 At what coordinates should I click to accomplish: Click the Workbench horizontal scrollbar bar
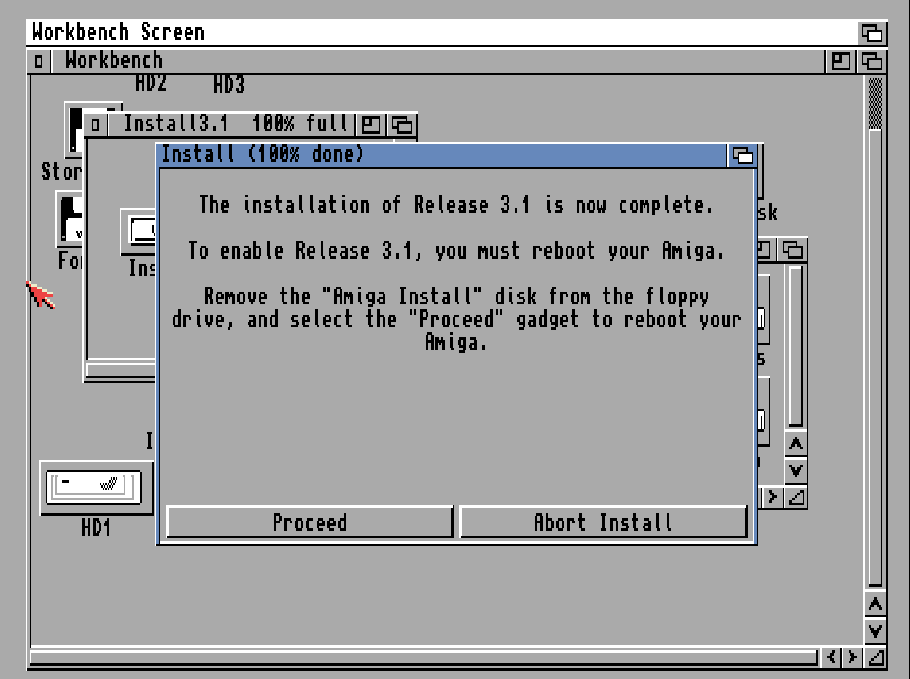[424, 658]
